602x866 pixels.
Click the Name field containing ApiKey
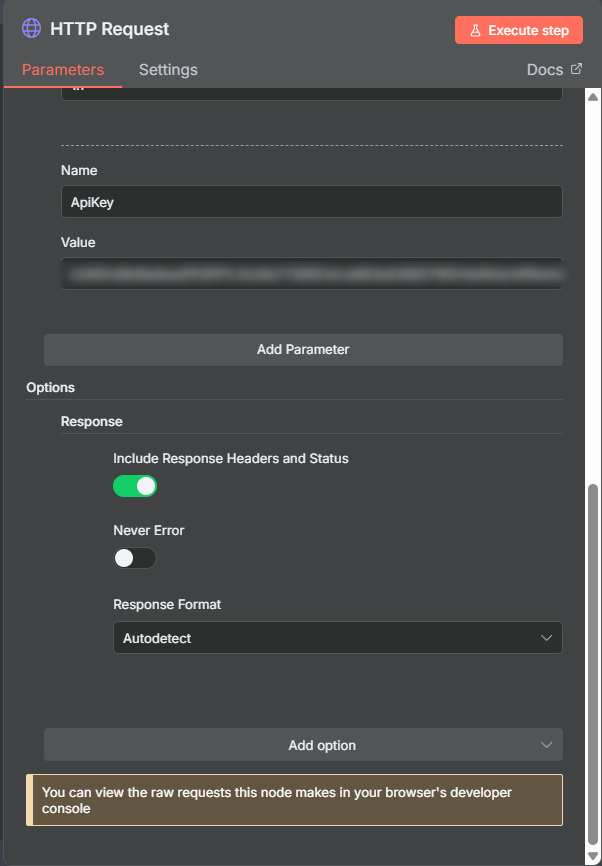click(311, 202)
